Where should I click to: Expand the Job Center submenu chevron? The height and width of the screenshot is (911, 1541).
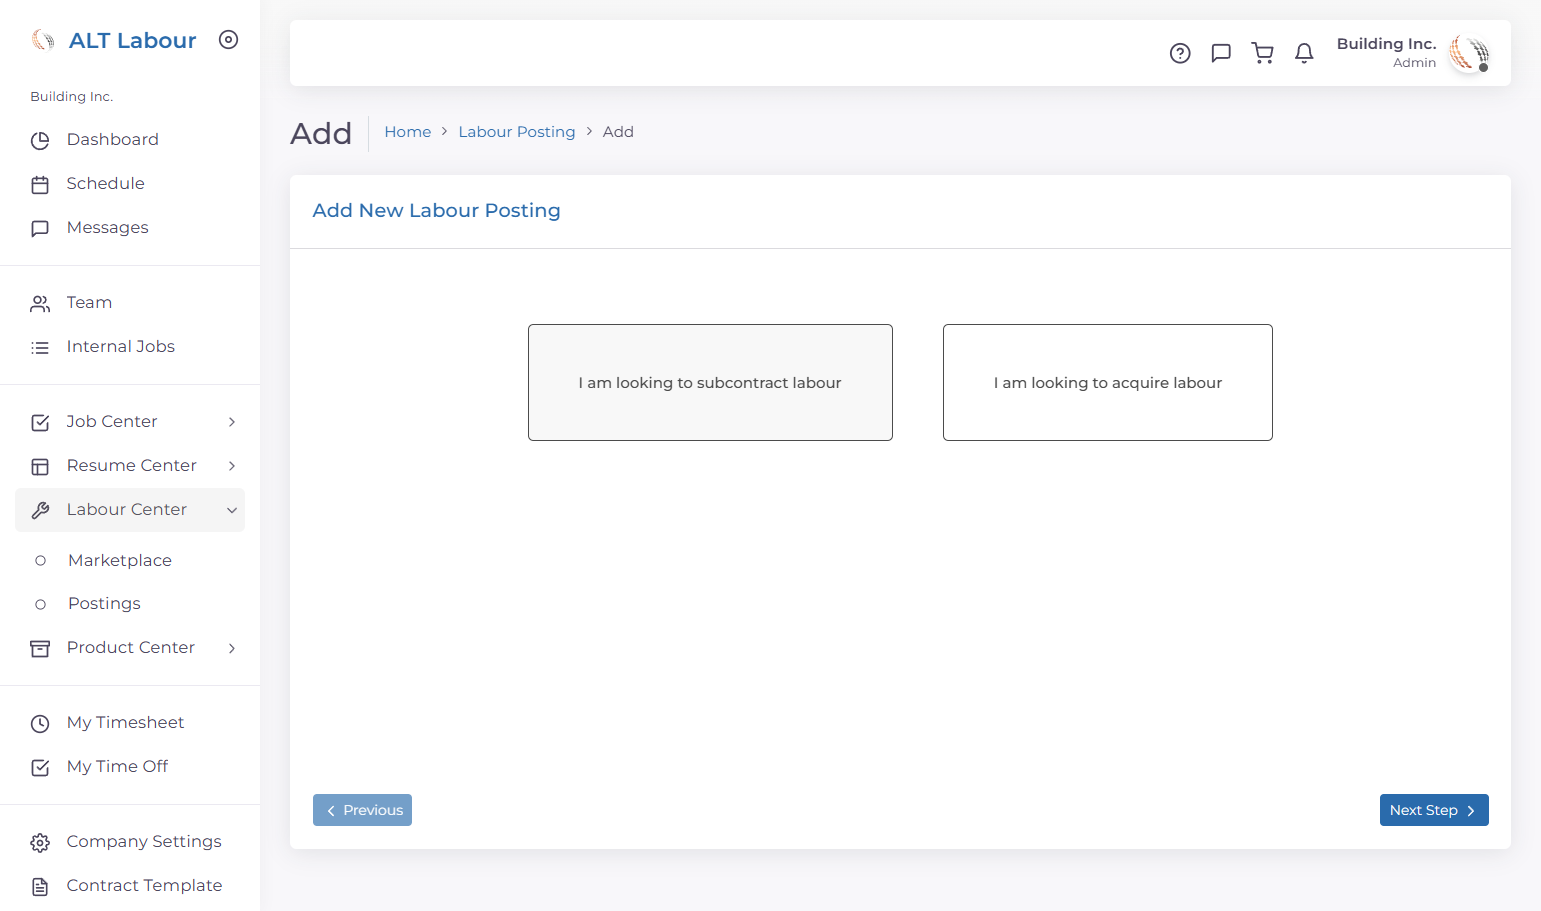click(x=232, y=422)
